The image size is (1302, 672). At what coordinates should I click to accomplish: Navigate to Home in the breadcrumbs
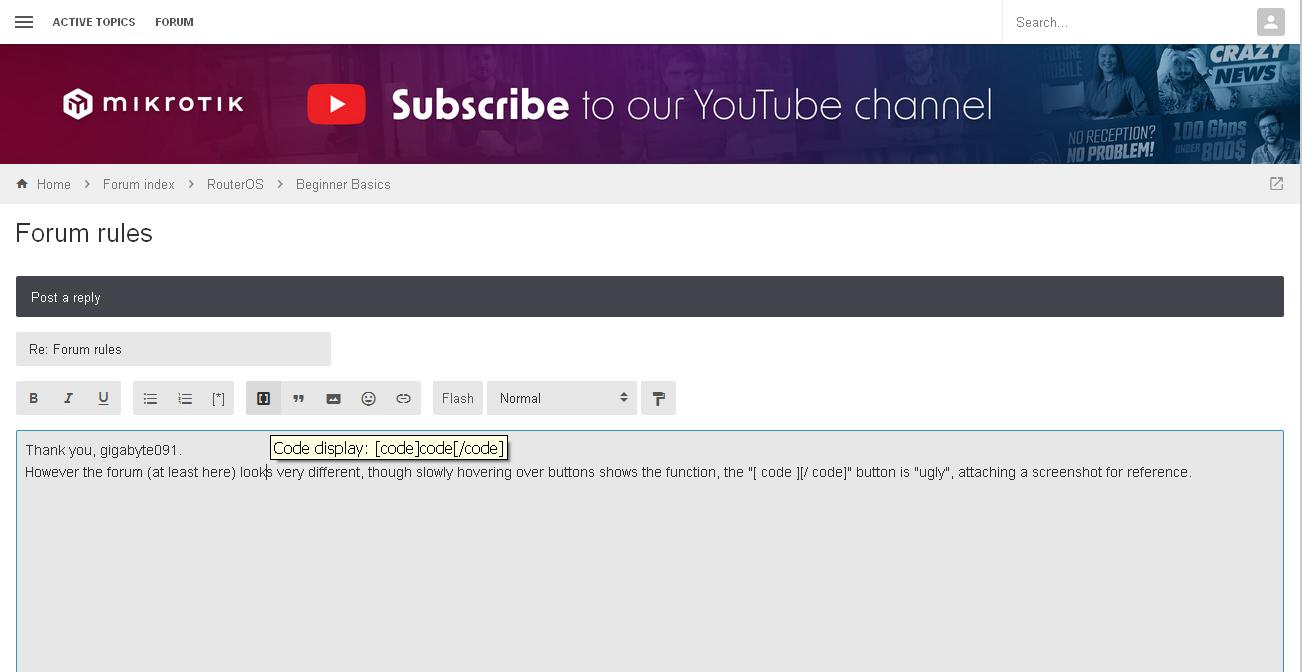pos(54,184)
